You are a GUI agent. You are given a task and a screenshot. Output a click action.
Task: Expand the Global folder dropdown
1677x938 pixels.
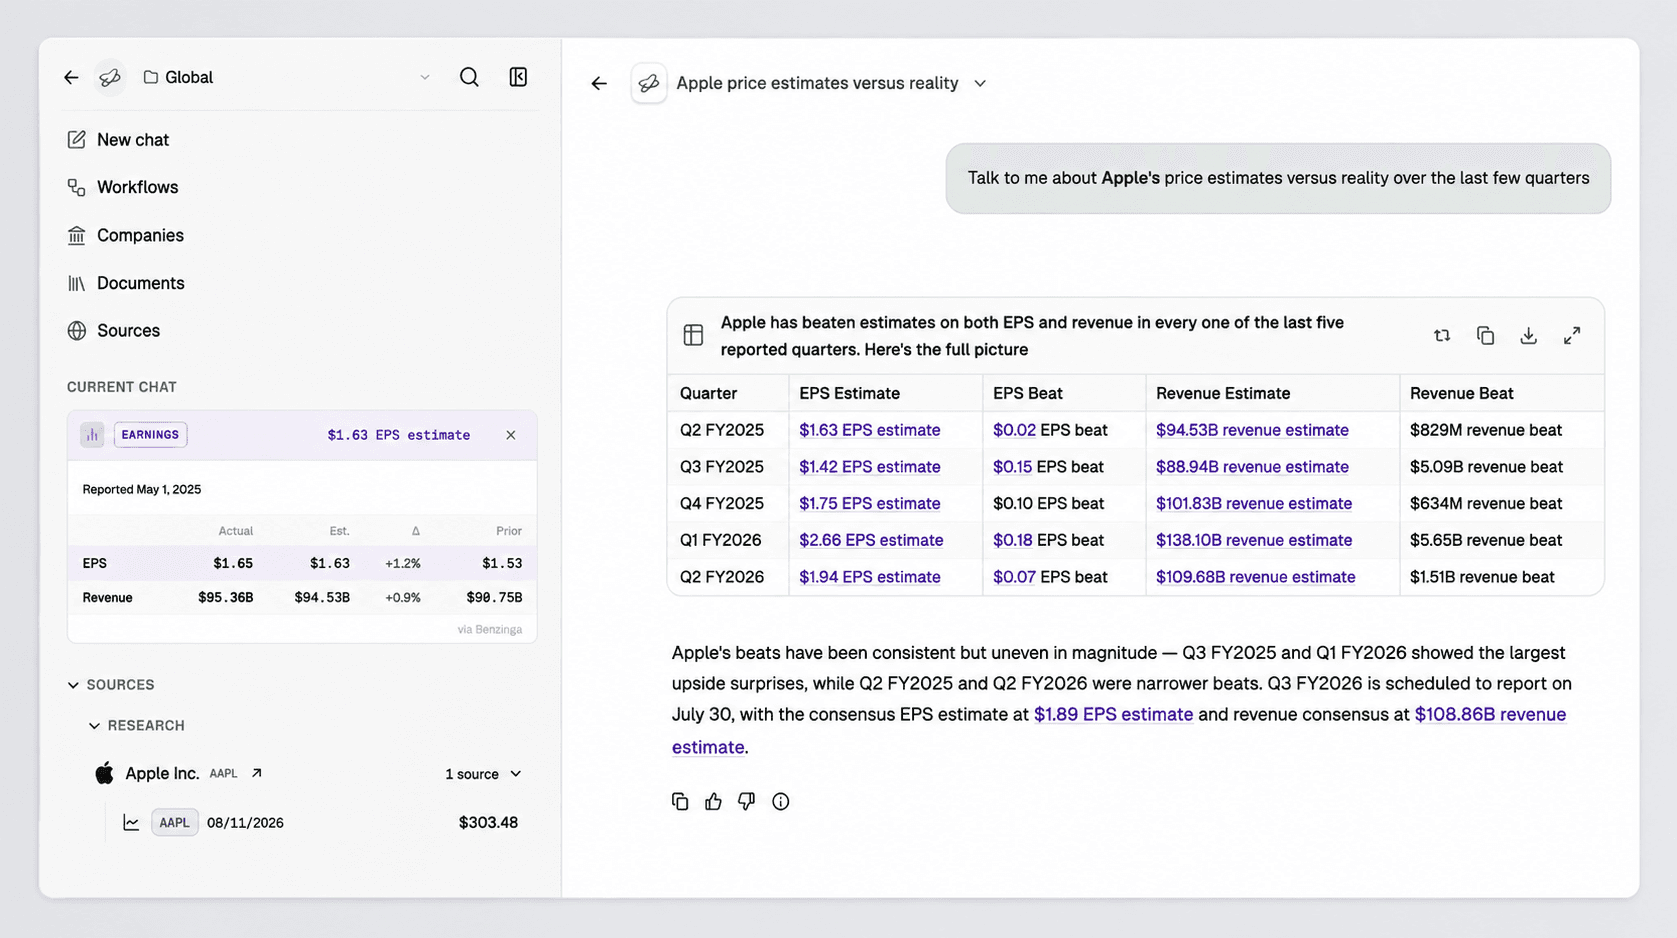(x=424, y=77)
